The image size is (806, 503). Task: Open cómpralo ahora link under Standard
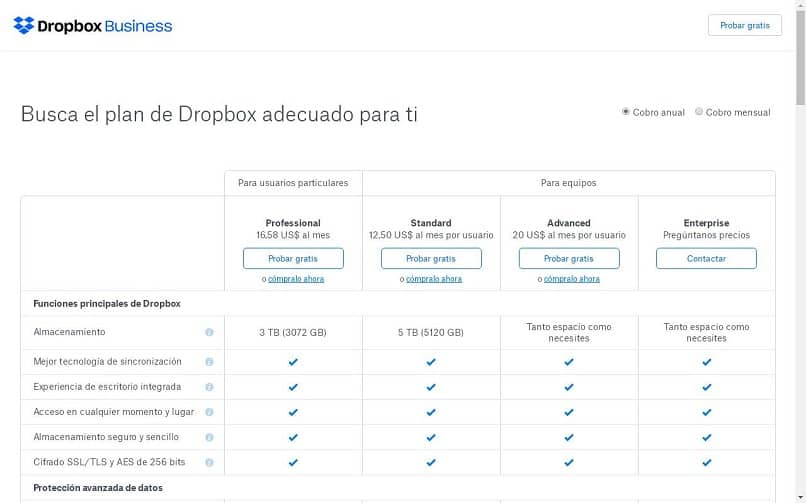click(434, 279)
